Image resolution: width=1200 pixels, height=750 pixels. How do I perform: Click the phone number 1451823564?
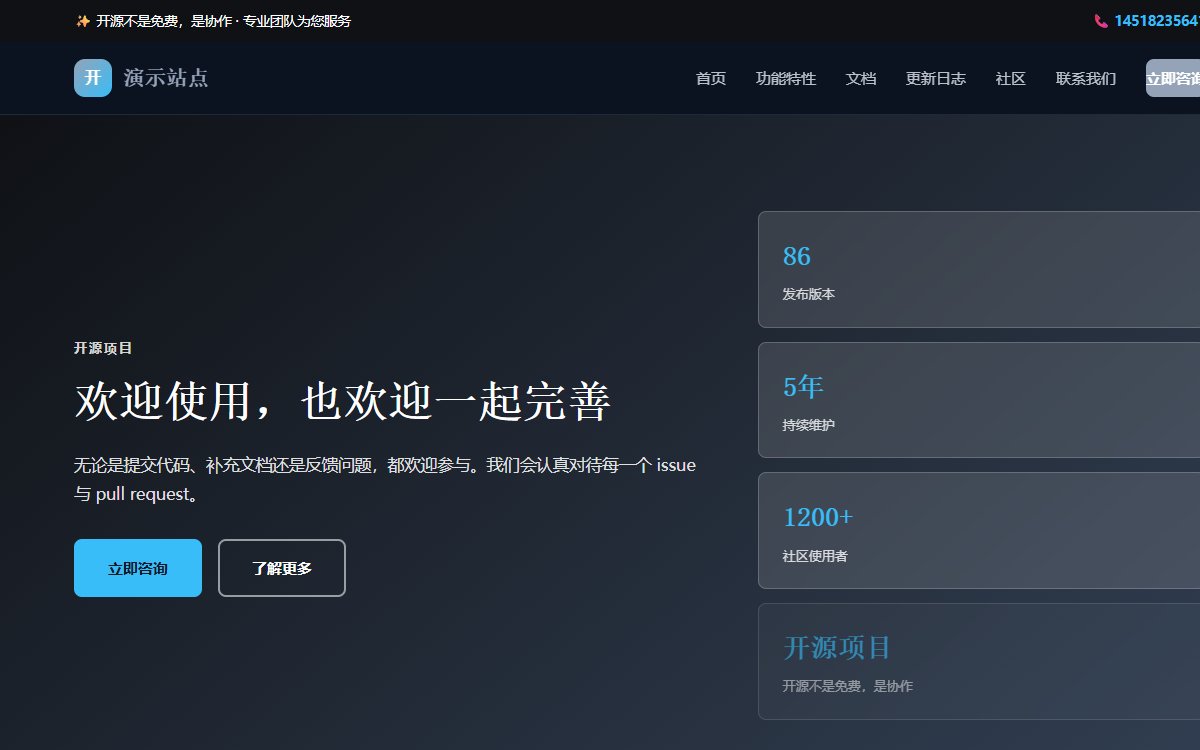[x=1157, y=21]
